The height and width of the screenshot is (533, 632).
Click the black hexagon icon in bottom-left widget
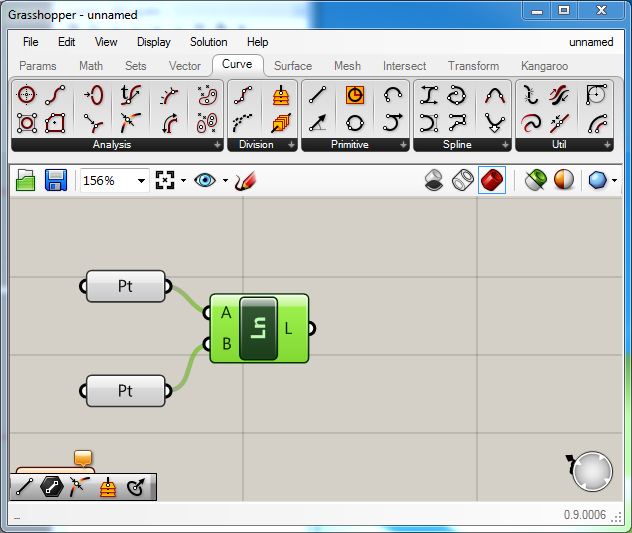52,487
